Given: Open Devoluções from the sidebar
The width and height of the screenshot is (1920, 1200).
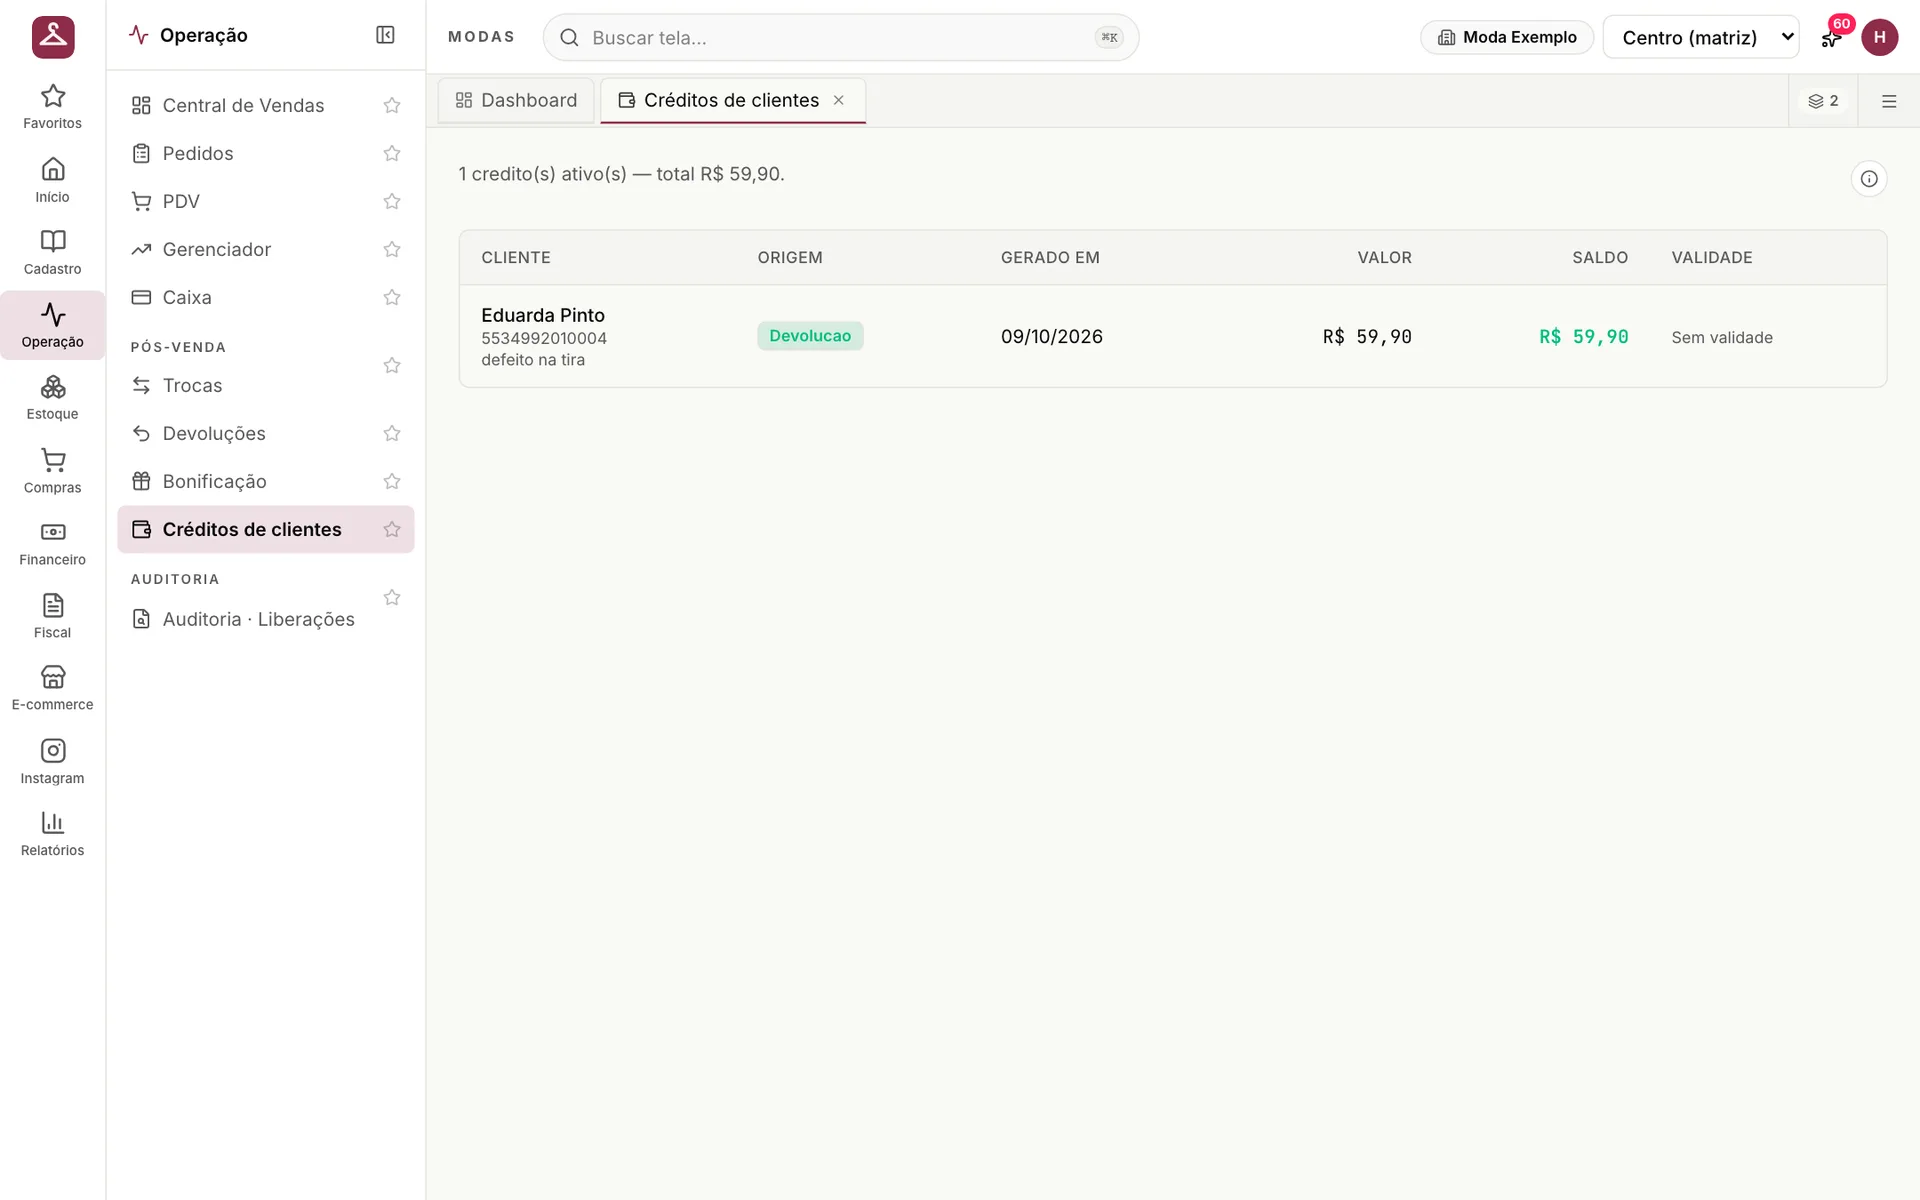Looking at the screenshot, I should coord(214,433).
